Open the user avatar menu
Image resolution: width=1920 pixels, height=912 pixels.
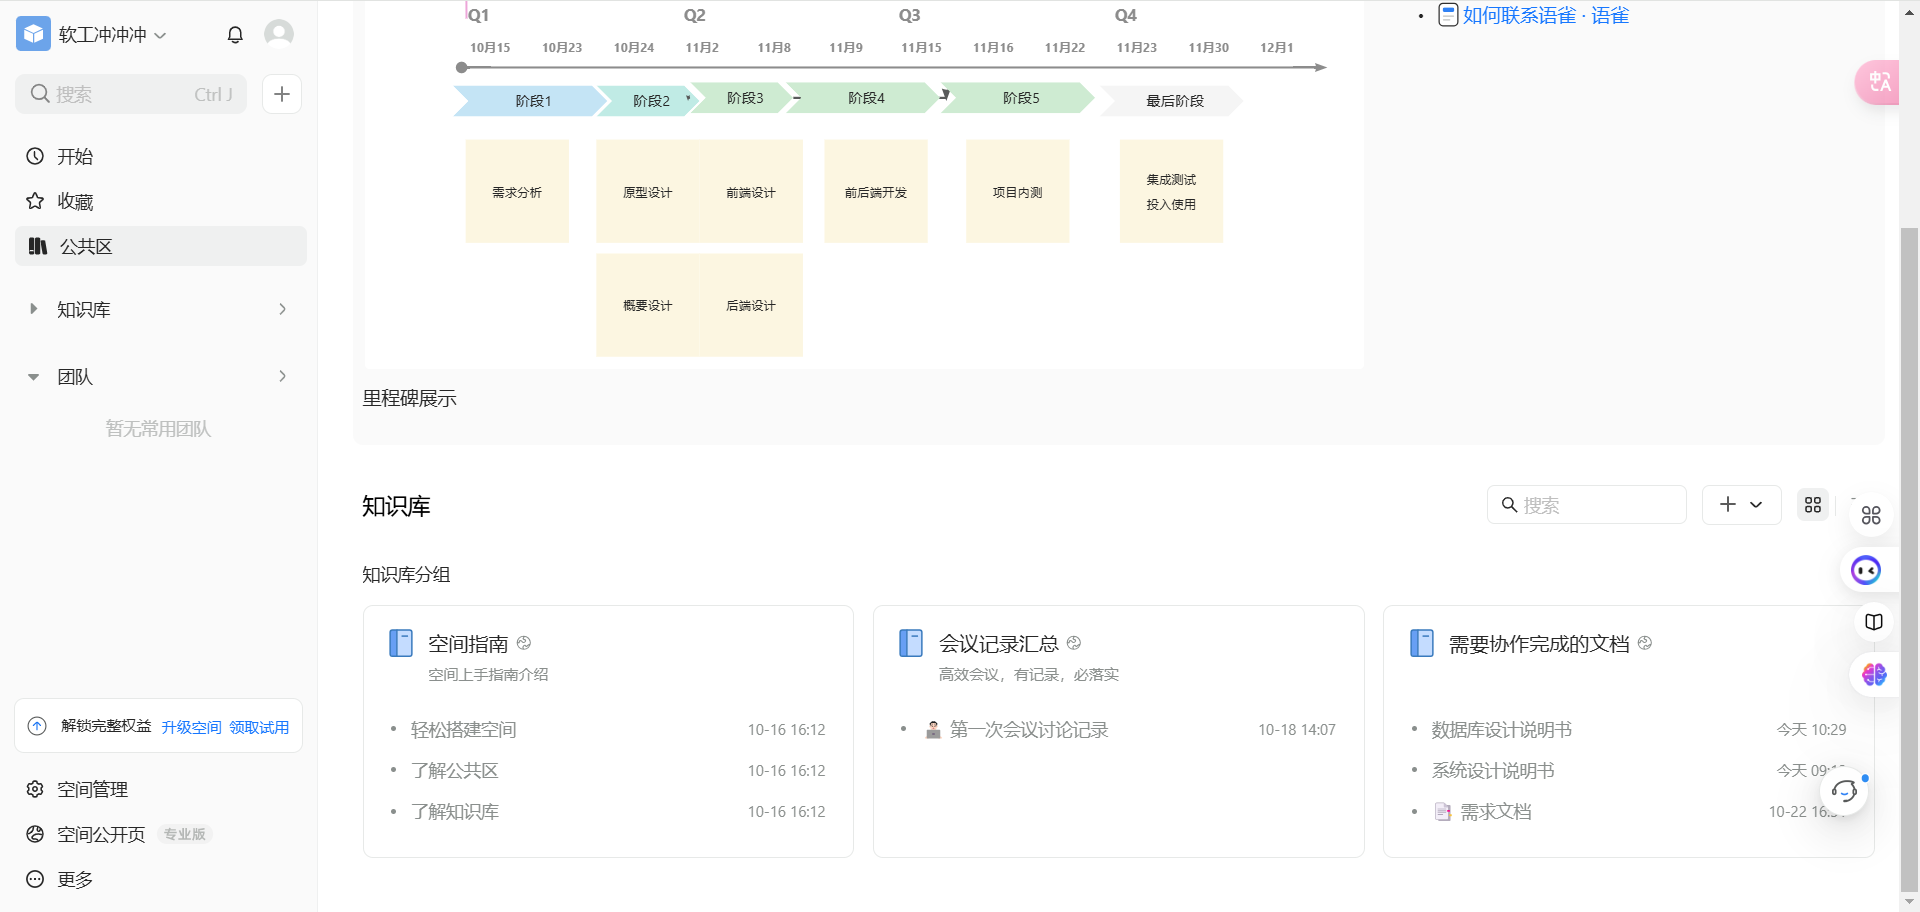coord(279,34)
